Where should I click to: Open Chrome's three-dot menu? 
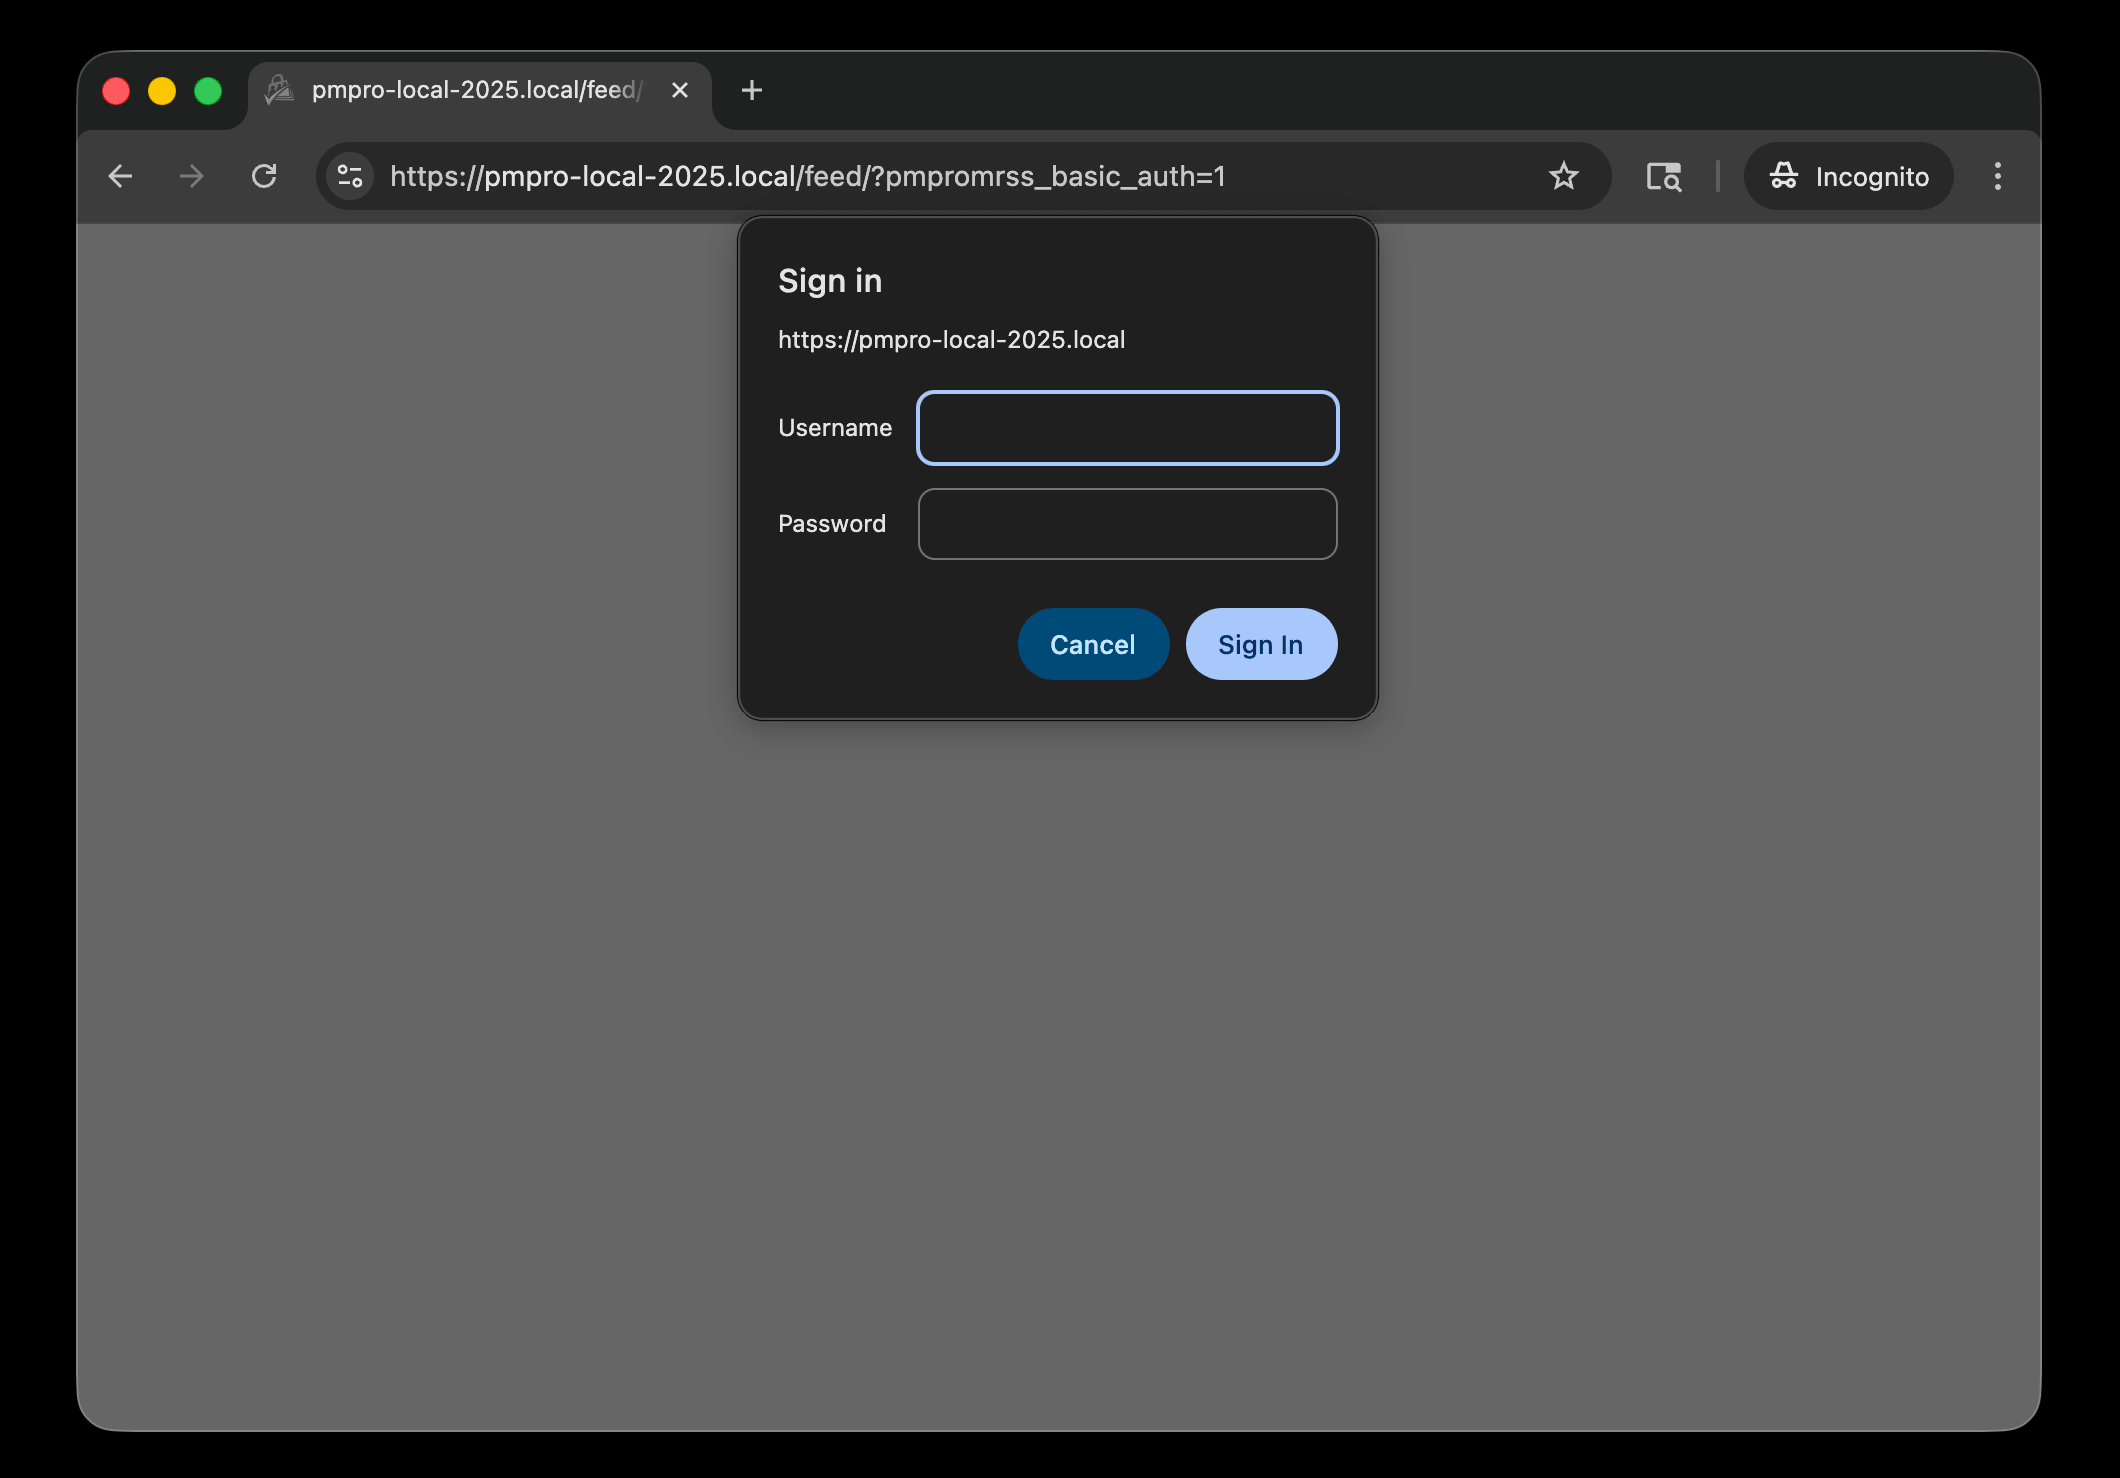tap(1997, 176)
